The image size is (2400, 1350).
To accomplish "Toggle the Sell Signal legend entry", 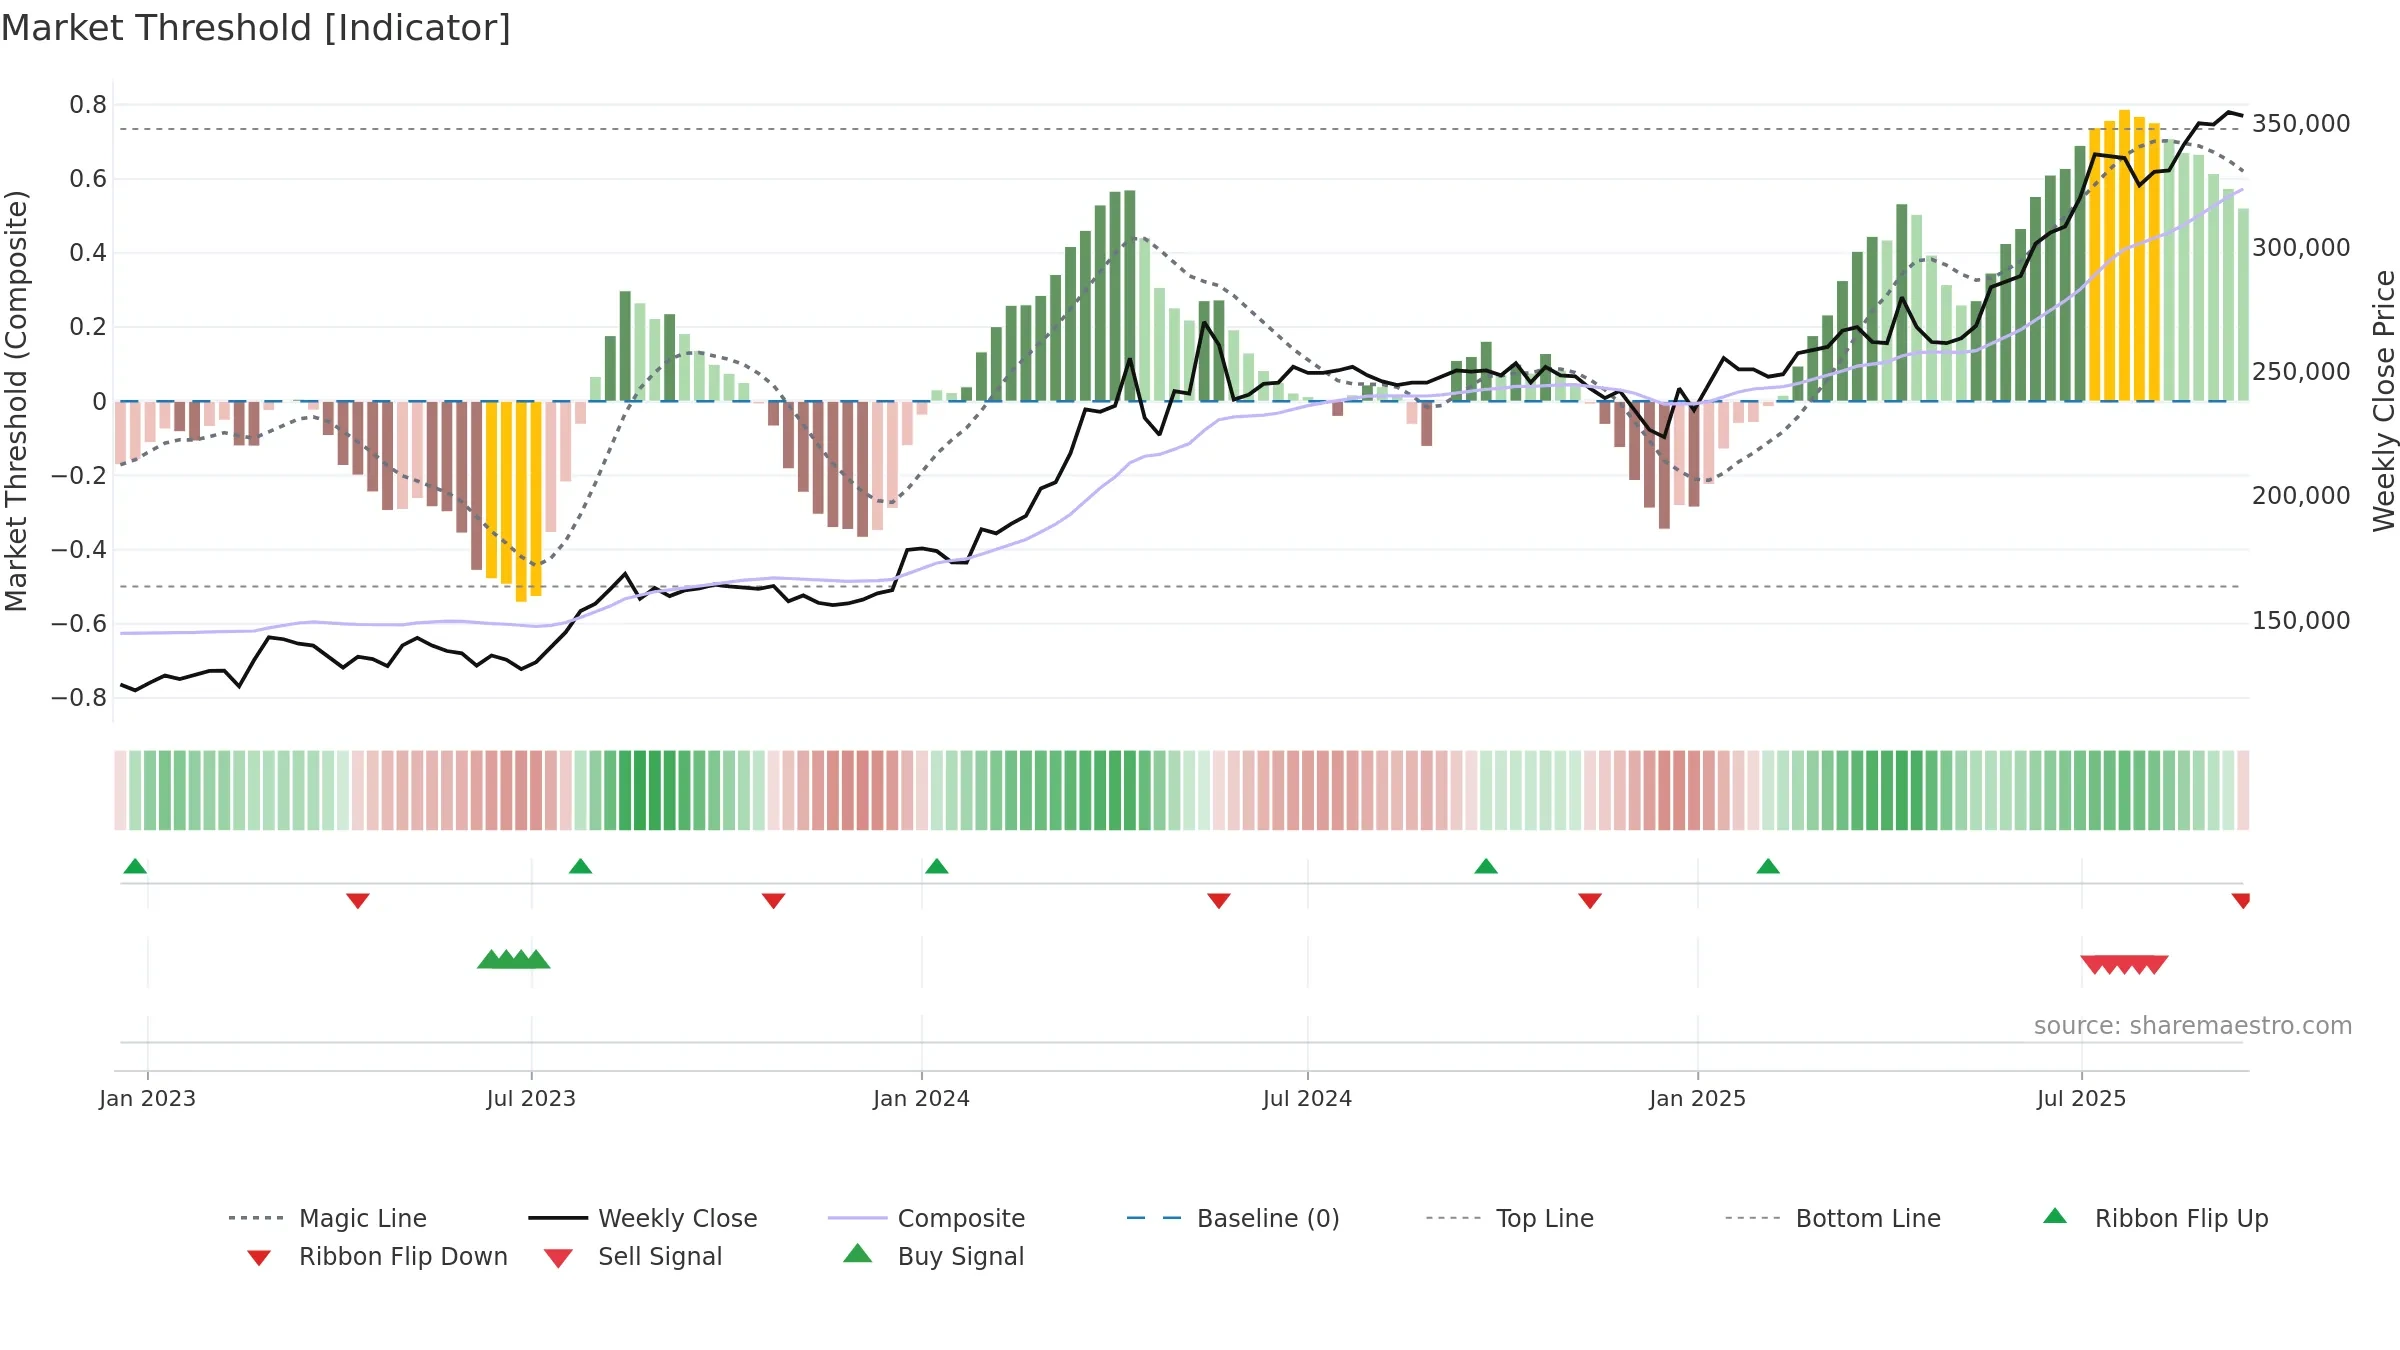I will (x=633, y=1256).
